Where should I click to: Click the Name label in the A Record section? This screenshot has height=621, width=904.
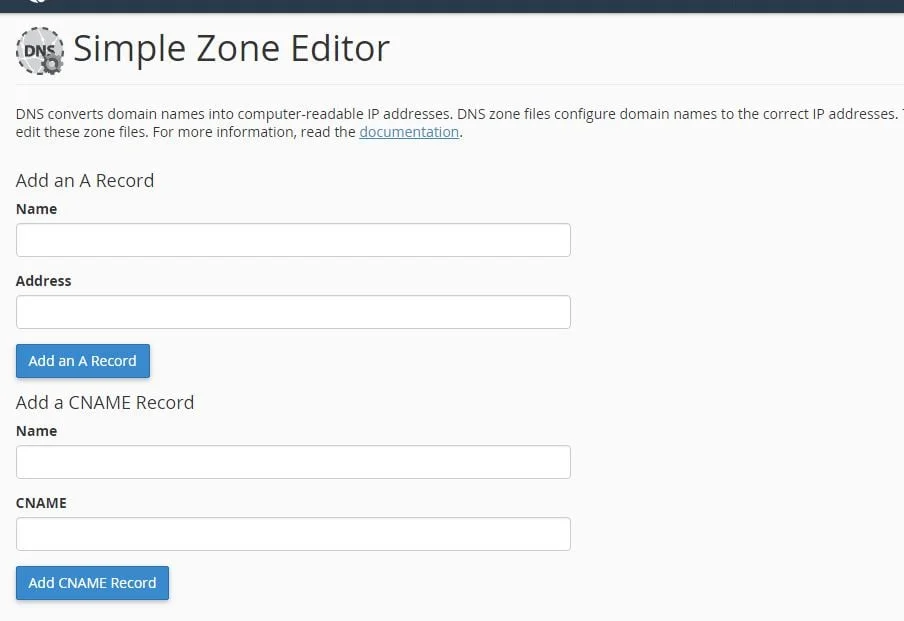coord(37,209)
